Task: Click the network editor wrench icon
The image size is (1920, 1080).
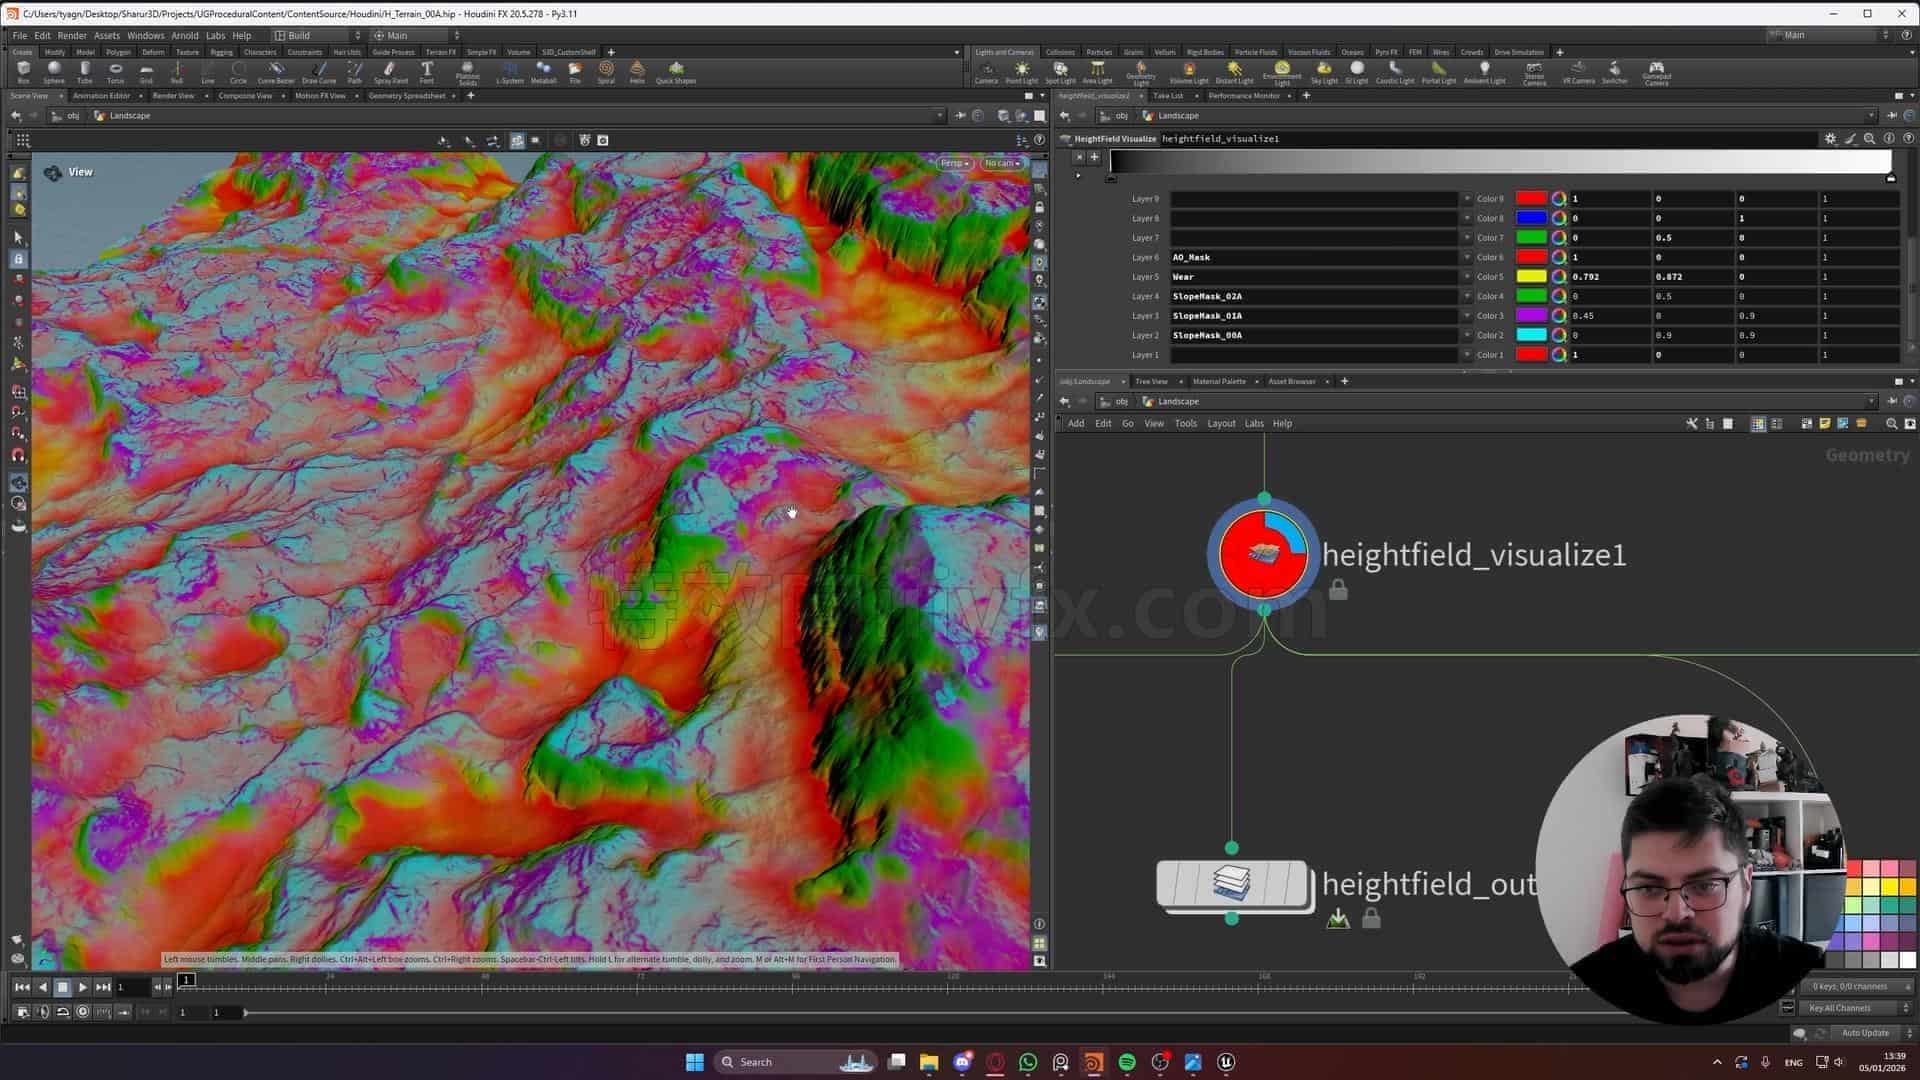Action: [1692, 424]
